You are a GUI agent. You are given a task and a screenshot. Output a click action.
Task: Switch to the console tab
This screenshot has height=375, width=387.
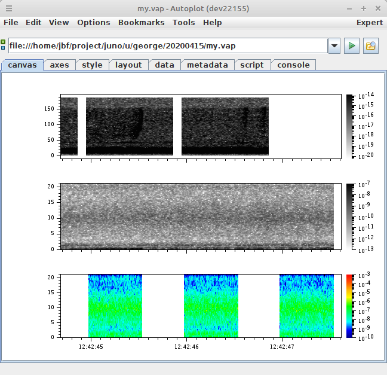tap(293, 65)
